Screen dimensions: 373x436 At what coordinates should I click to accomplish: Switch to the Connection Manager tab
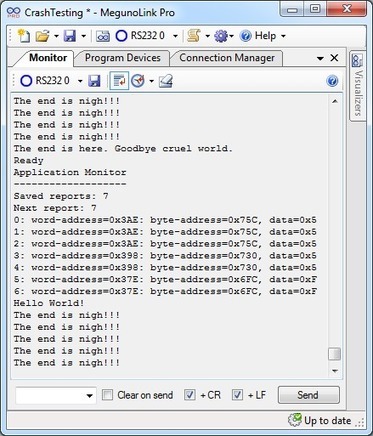pyautogui.click(x=227, y=58)
